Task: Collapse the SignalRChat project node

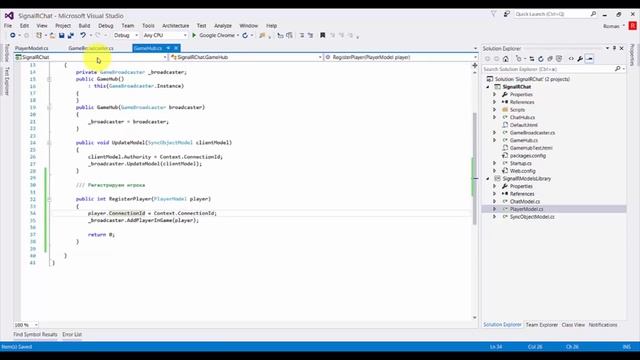Action: tap(488, 87)
